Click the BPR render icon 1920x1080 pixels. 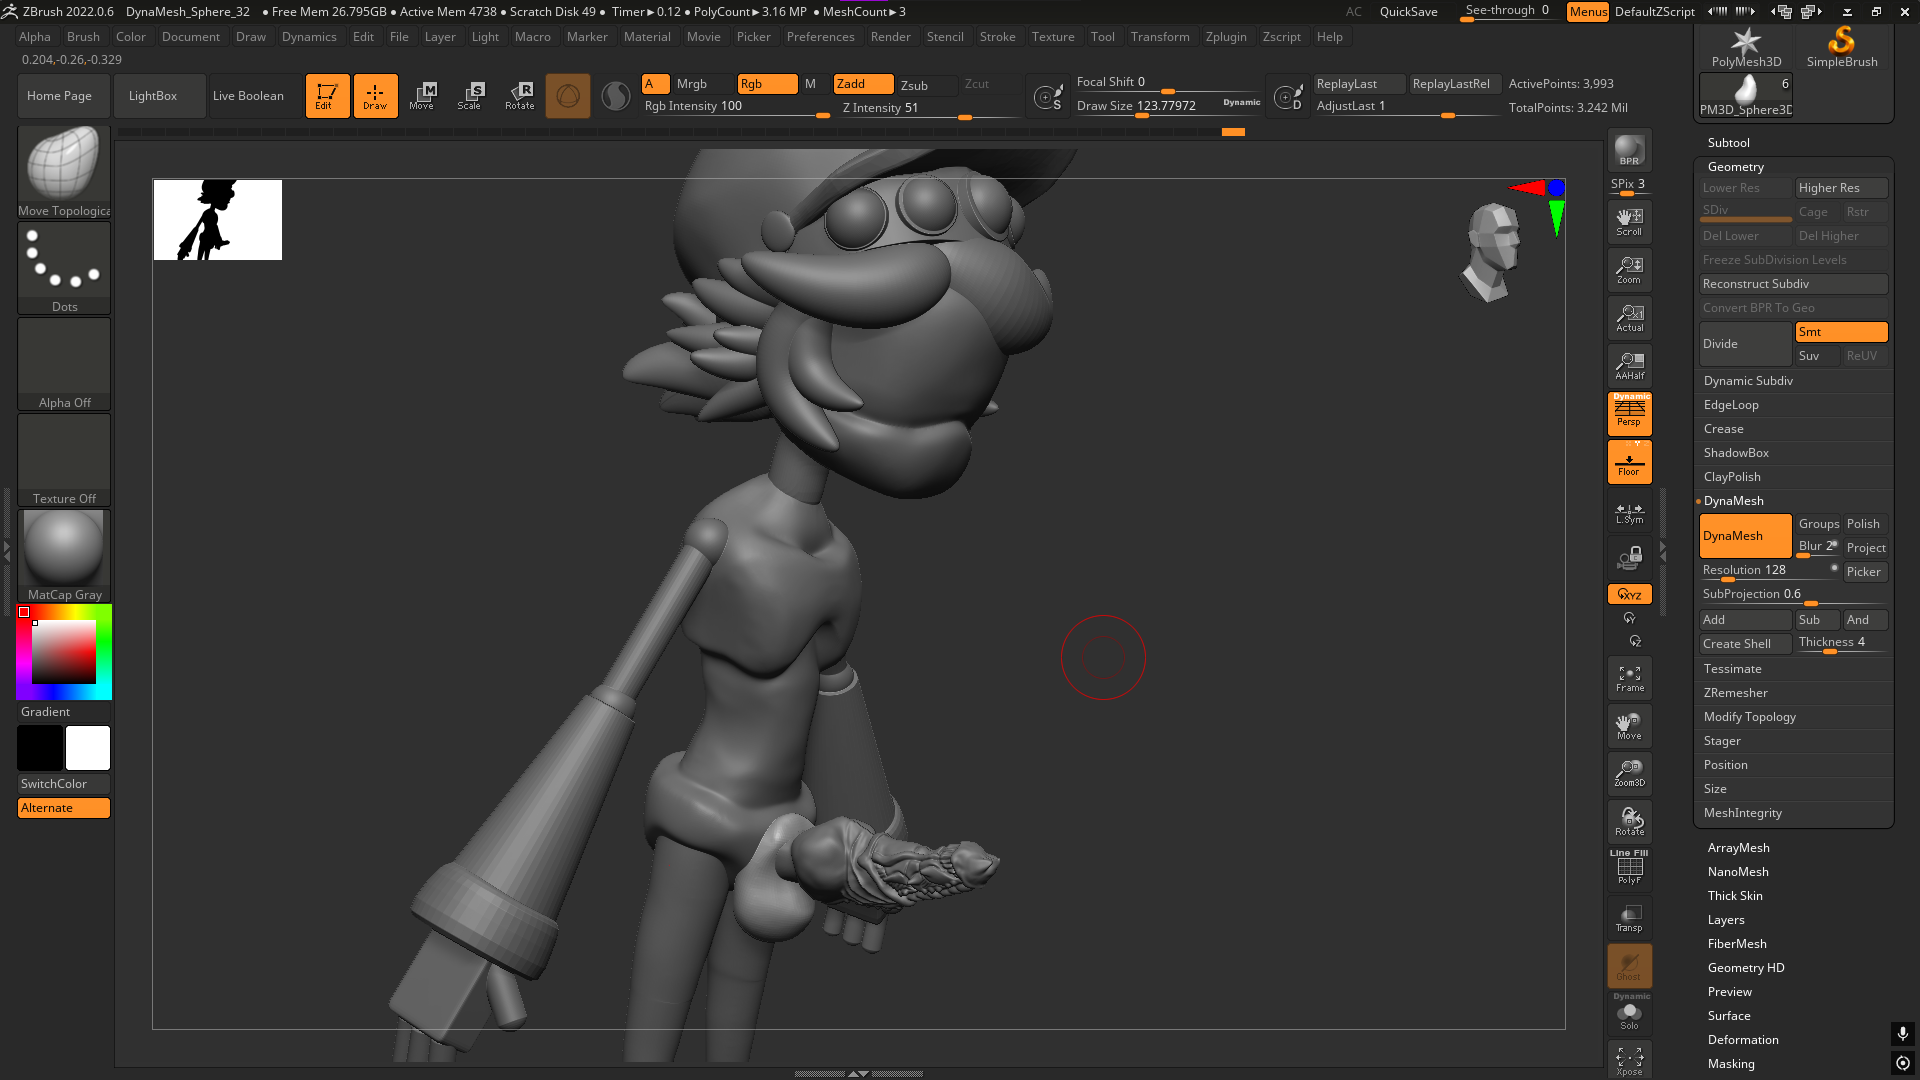pos(1629,150)
